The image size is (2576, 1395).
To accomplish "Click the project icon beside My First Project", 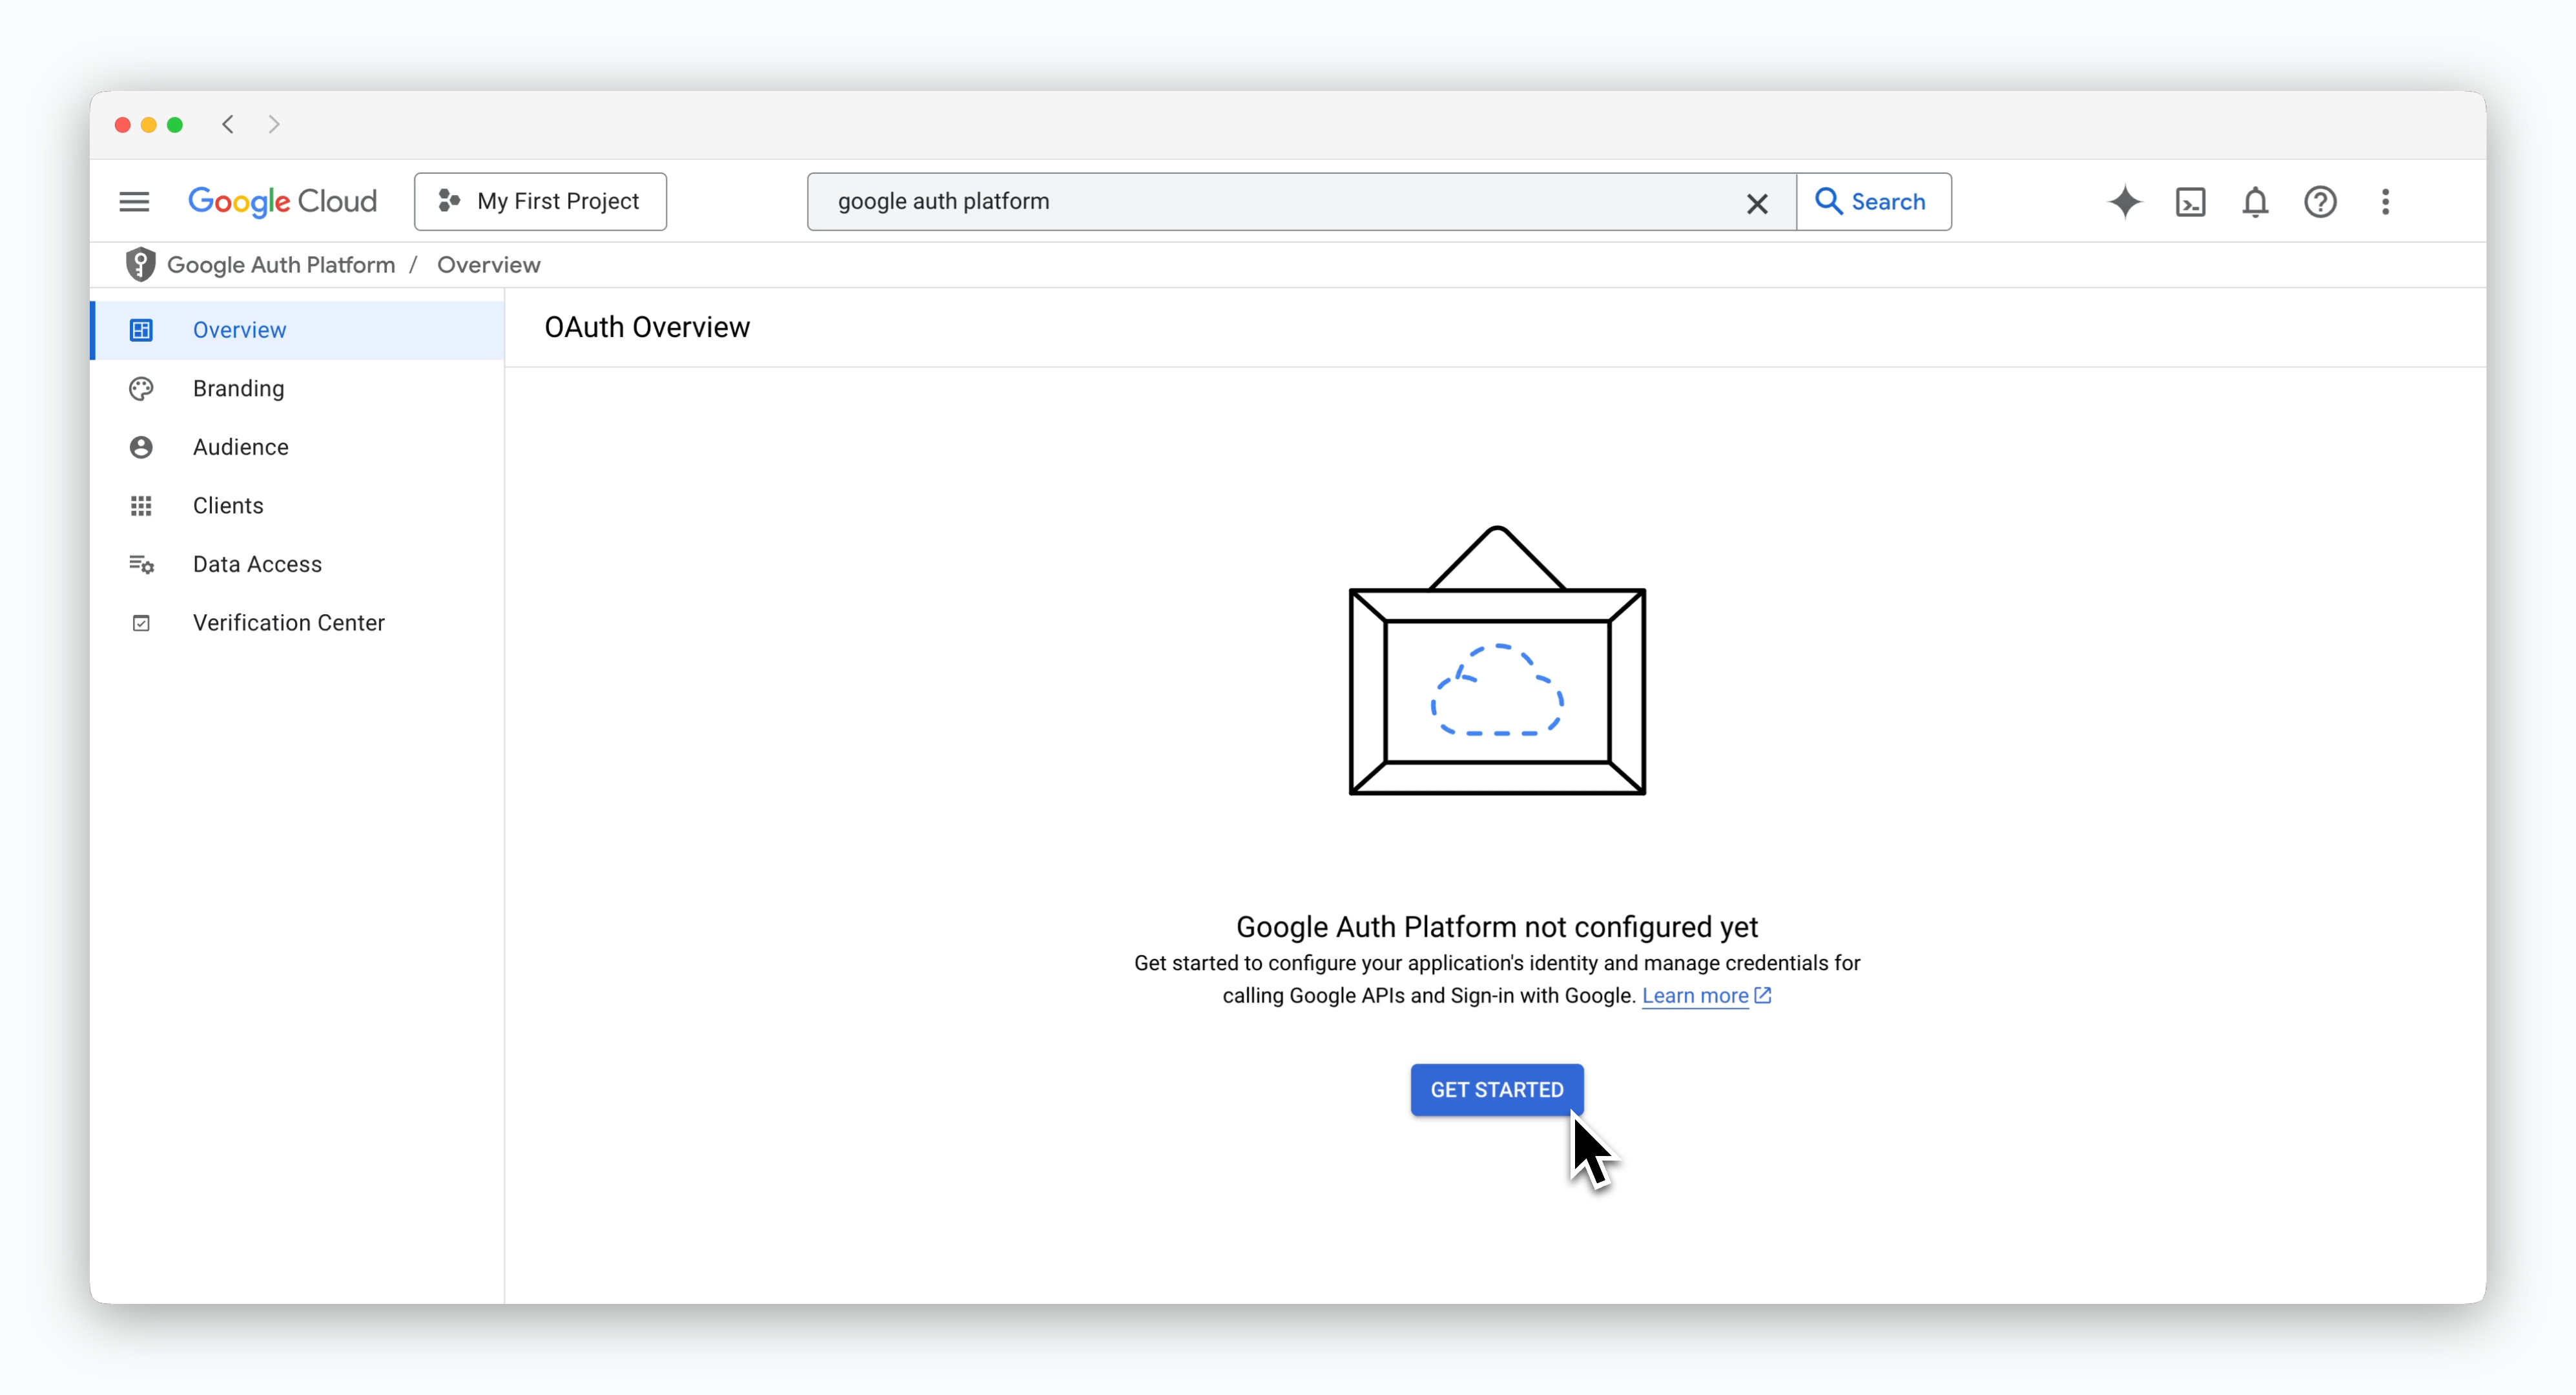I will [449, 201].
